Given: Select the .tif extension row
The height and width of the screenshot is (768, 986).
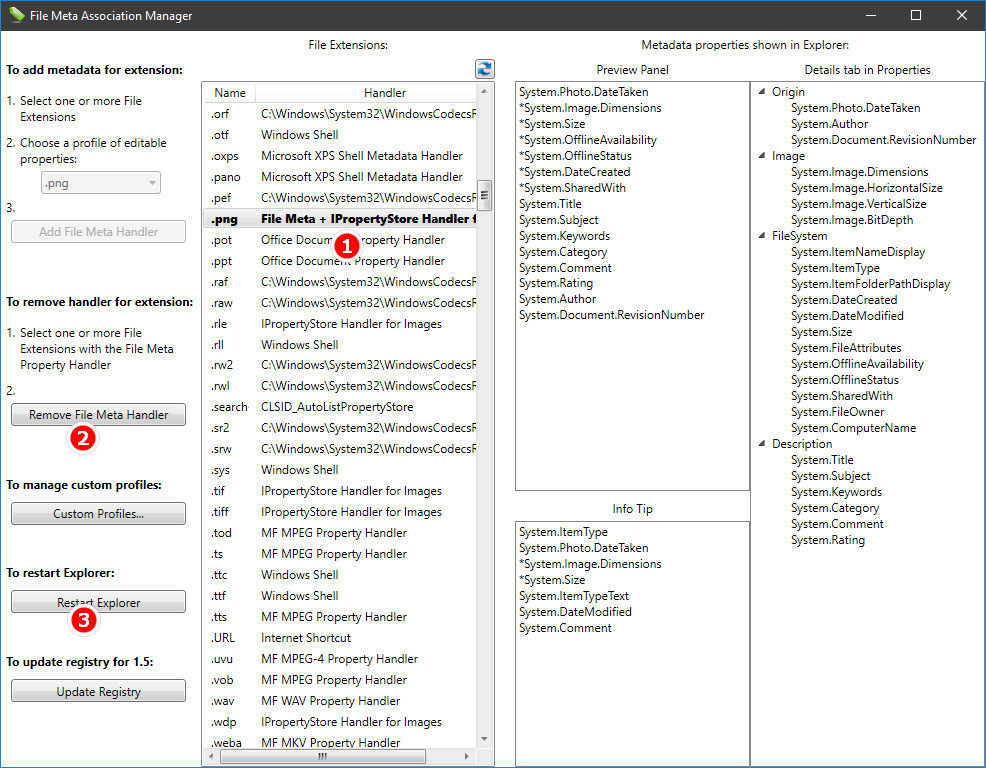Looking at the screenshot, I should coord(340,491).
